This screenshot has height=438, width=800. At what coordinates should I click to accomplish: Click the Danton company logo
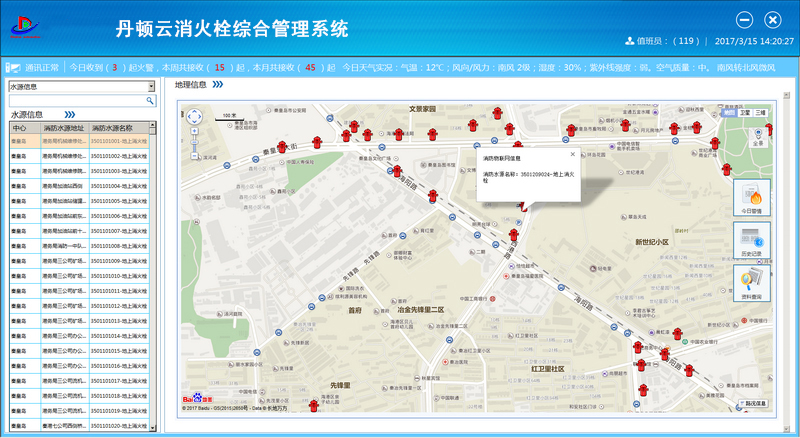coord(25,27)
